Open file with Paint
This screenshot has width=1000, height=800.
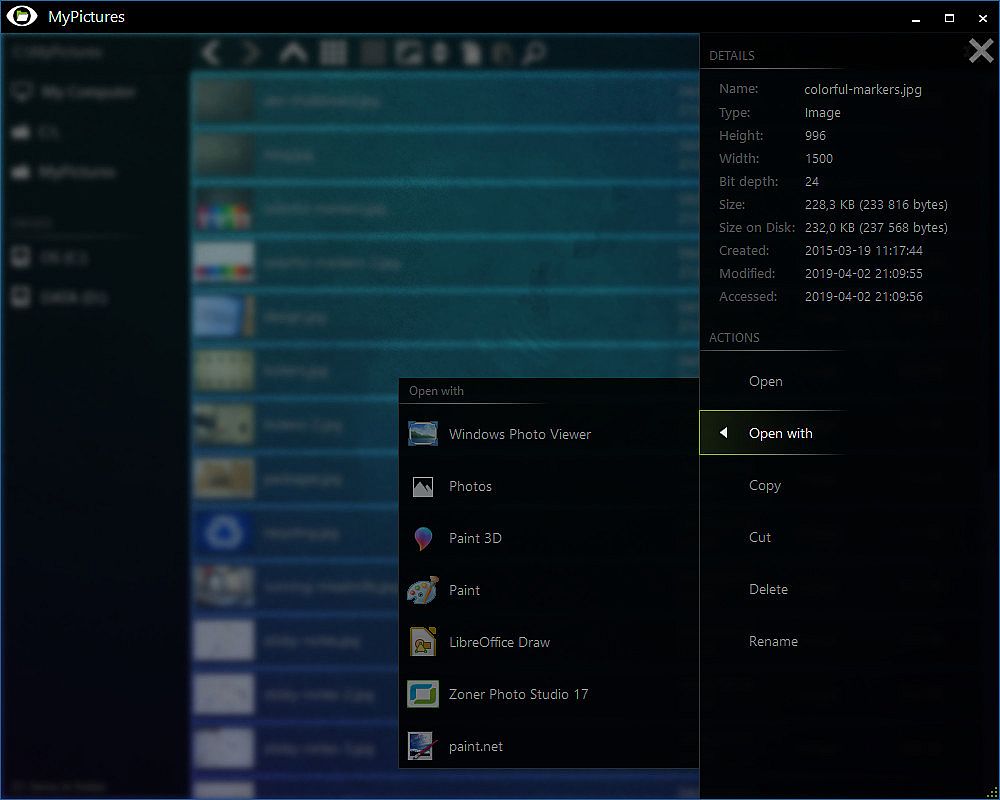point(548,590)
